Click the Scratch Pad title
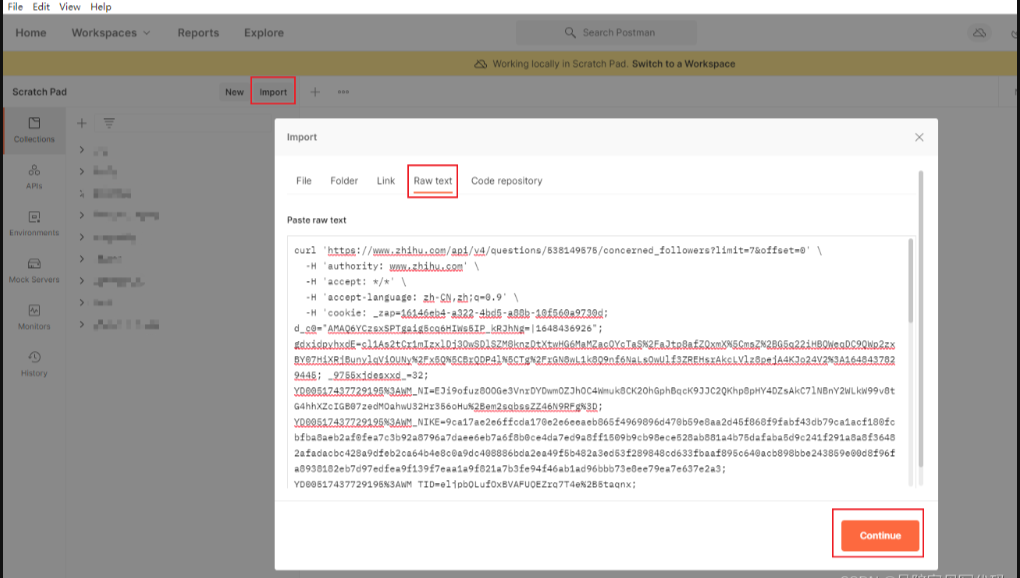The image size is (1020, 578). (40, 92)
